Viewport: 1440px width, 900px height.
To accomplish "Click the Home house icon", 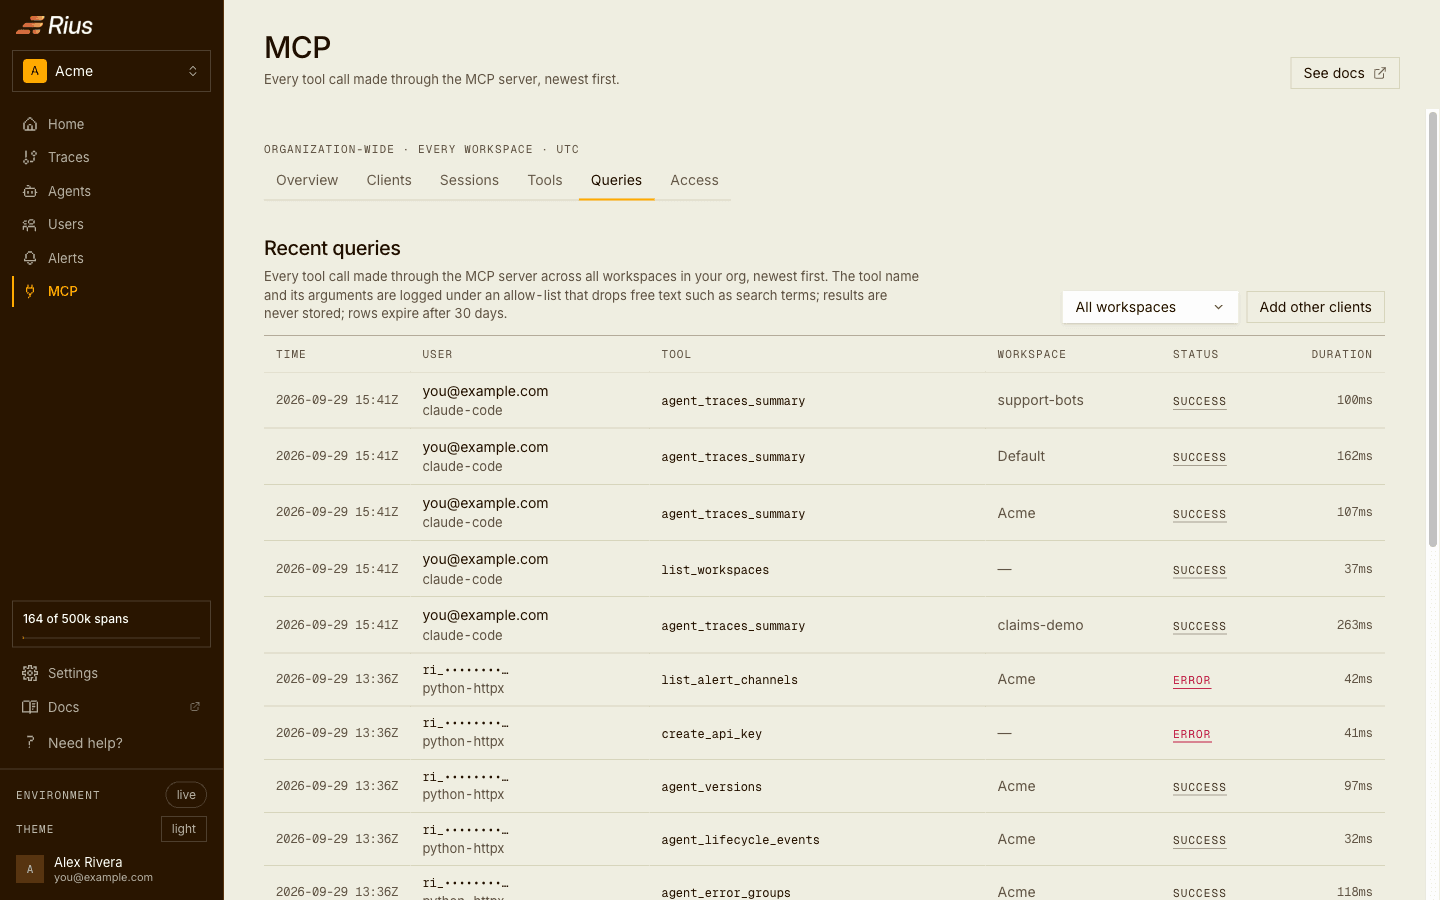I will click(30, 124).
